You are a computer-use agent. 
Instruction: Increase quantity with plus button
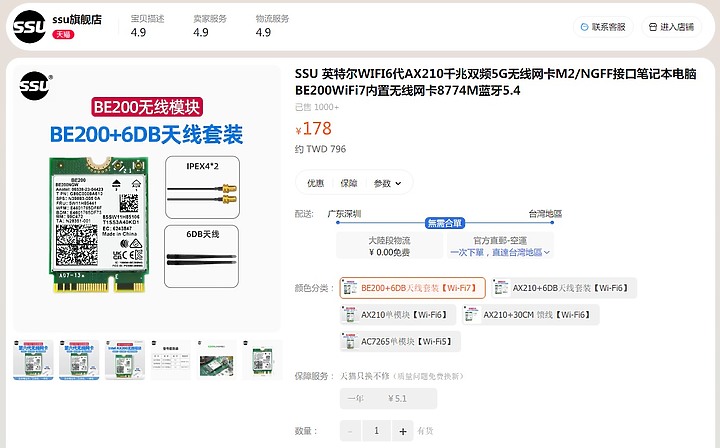coord(403,431)
